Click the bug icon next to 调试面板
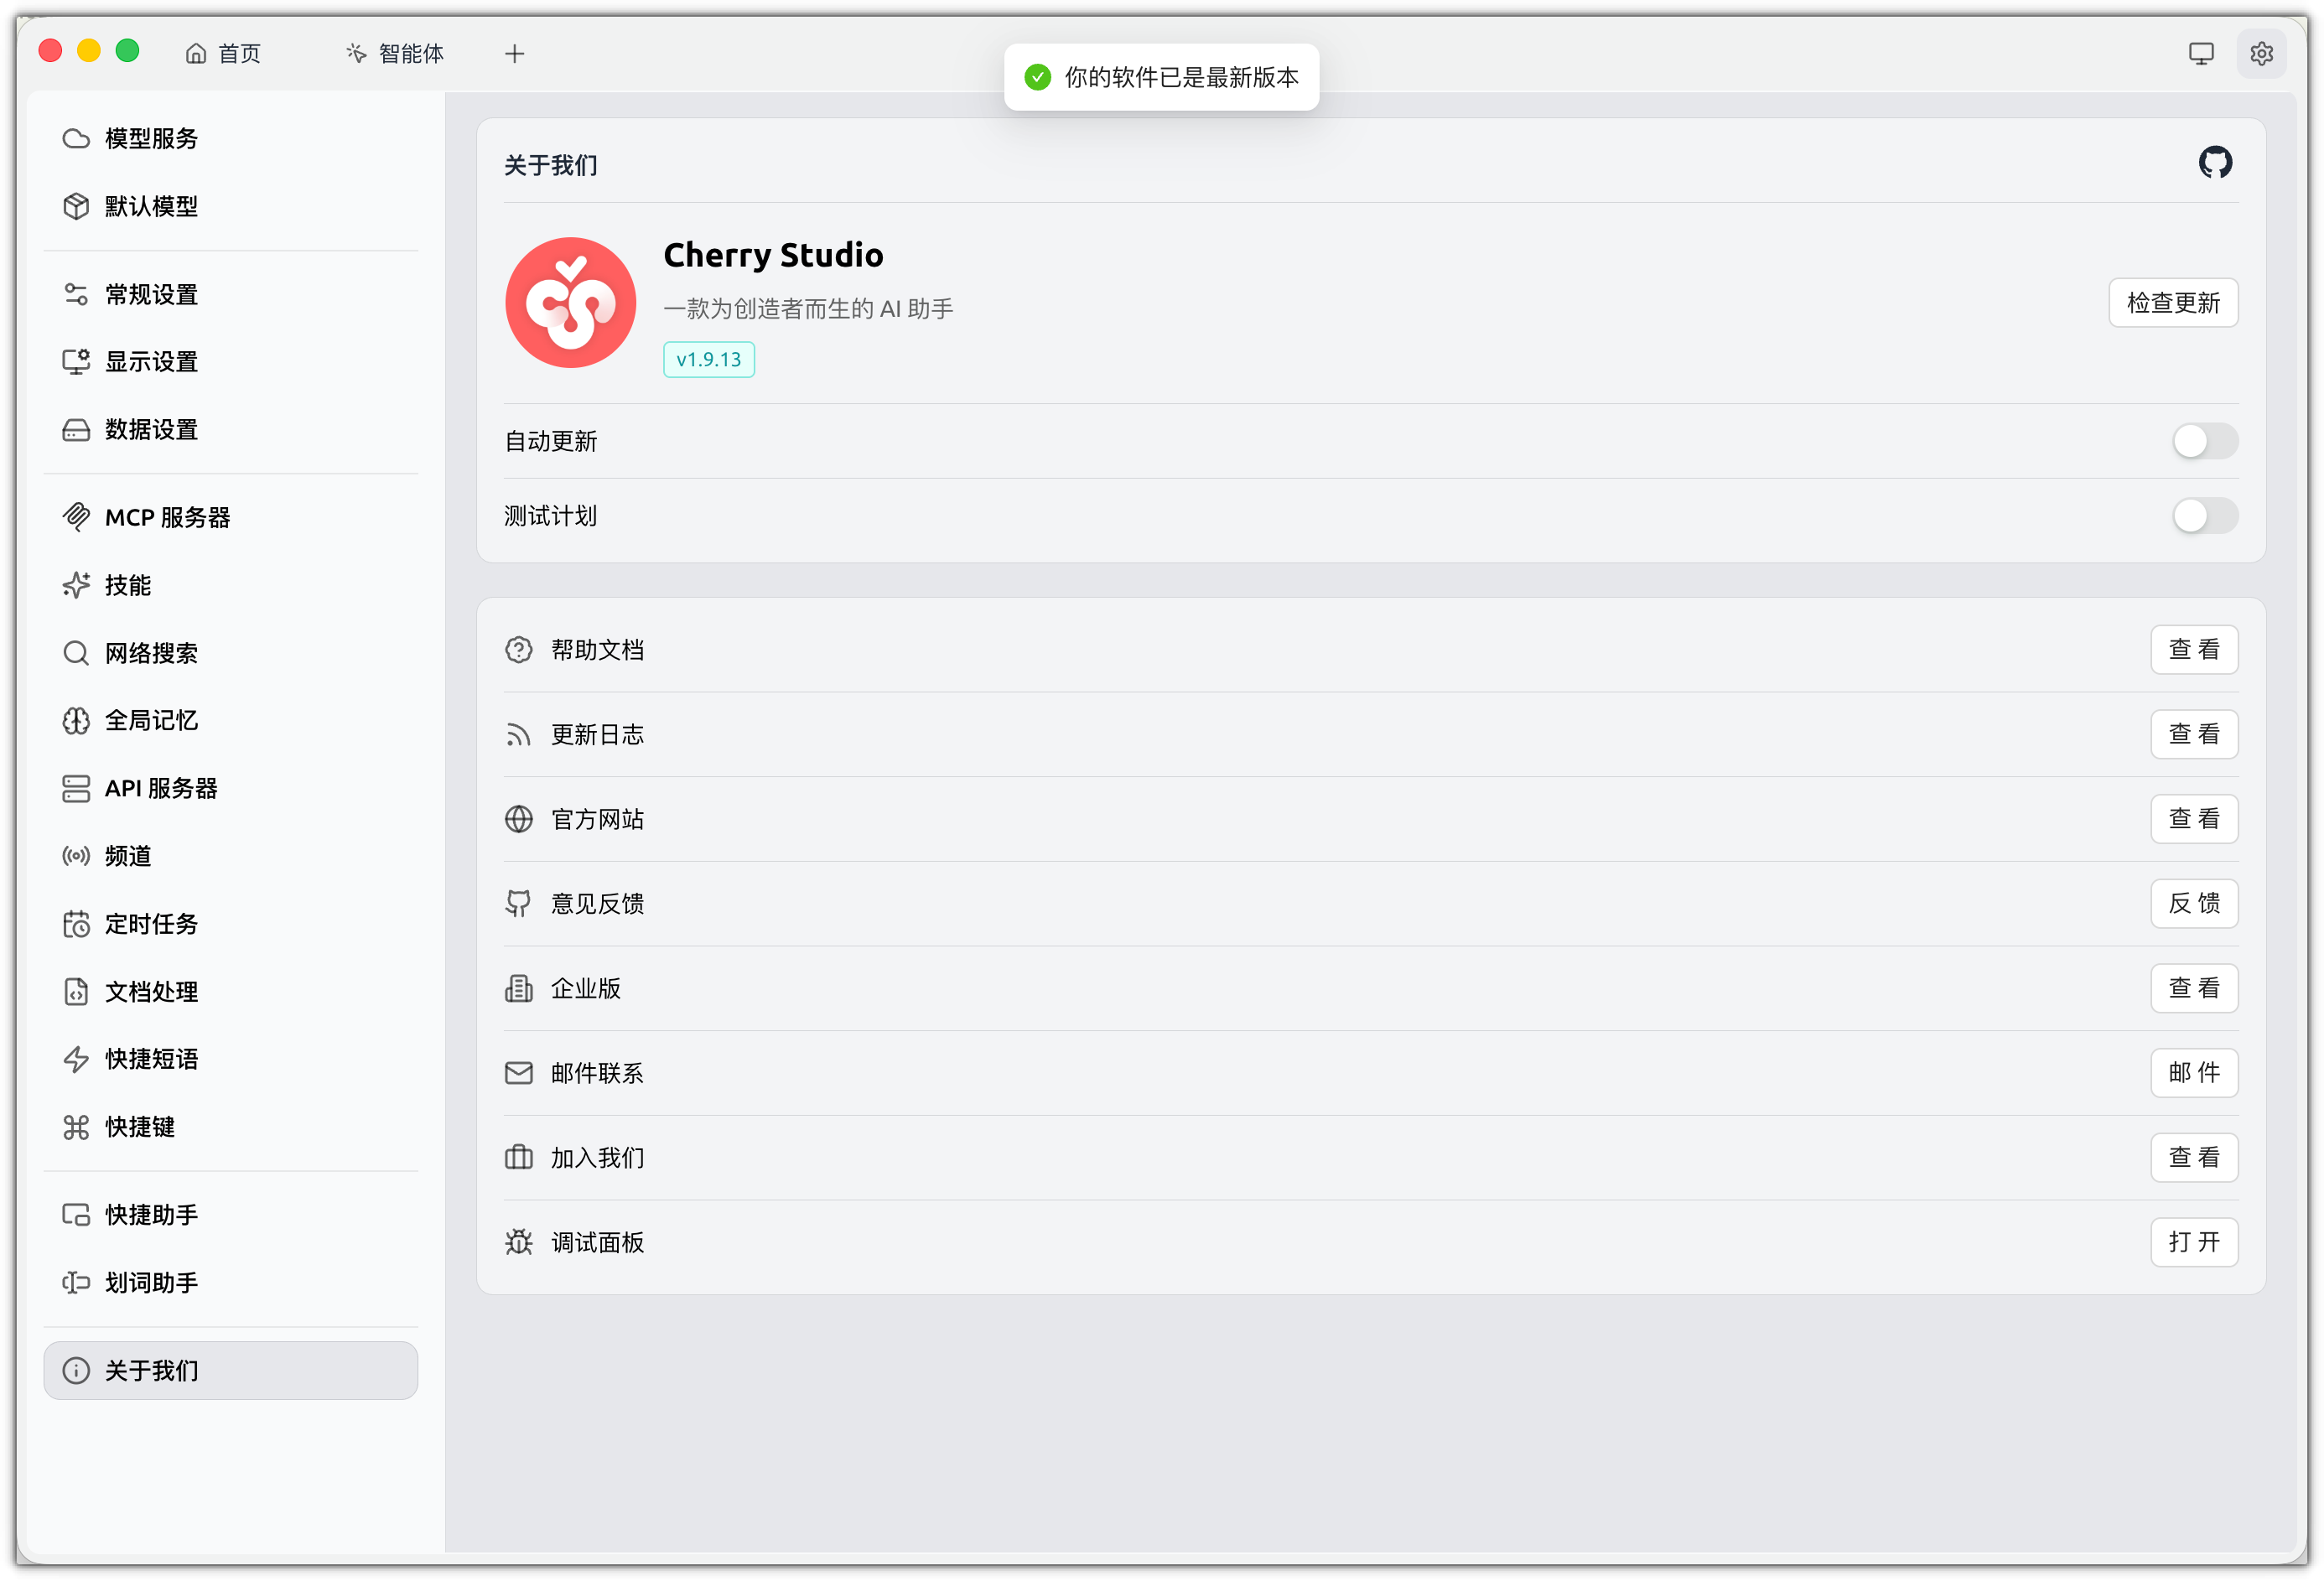Screen dimensions: 2324x1581 click(518, 1242)
